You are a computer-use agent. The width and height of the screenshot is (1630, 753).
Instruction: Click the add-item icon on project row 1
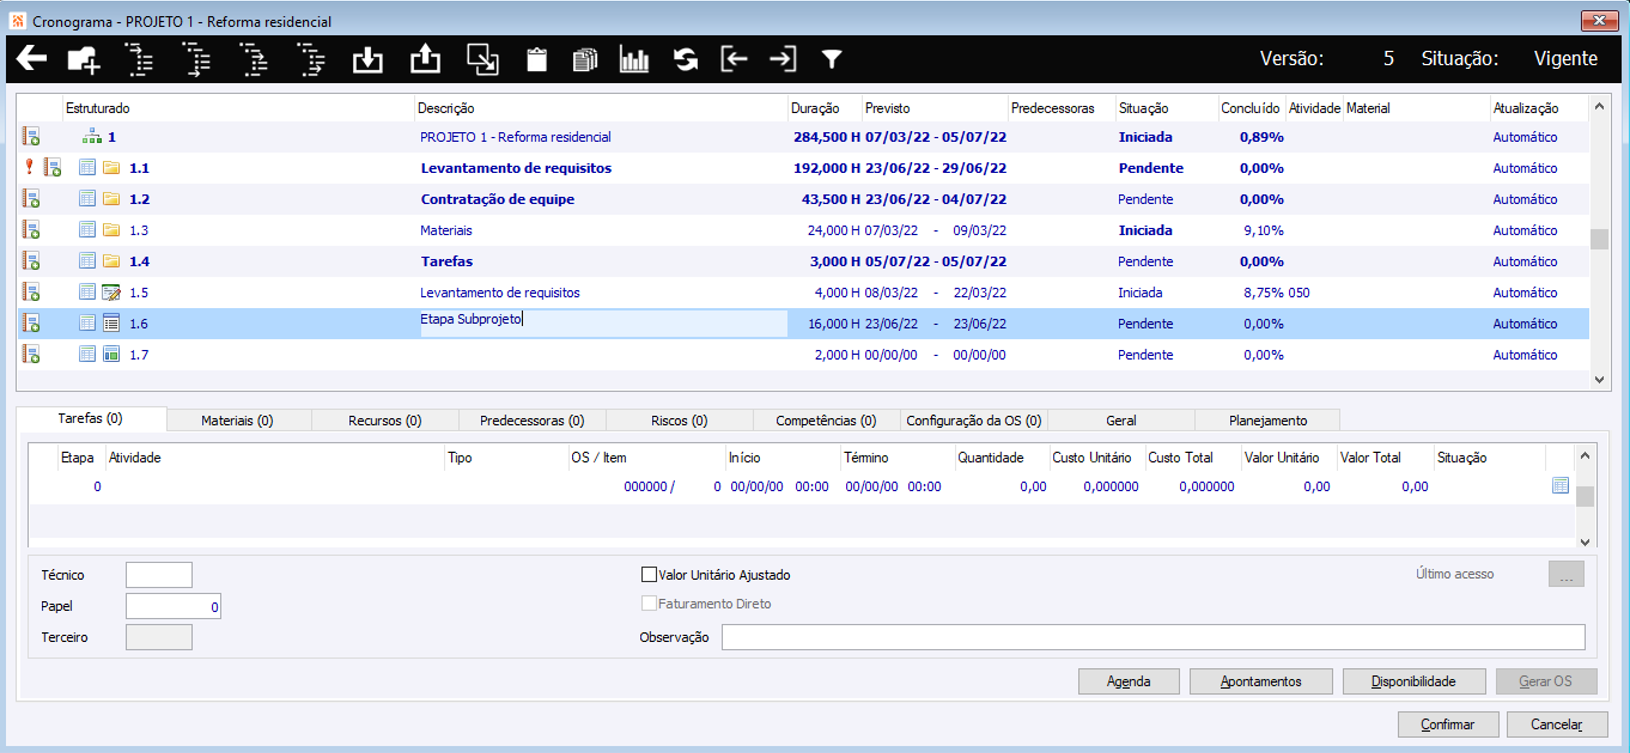click(x=32, y=137)
